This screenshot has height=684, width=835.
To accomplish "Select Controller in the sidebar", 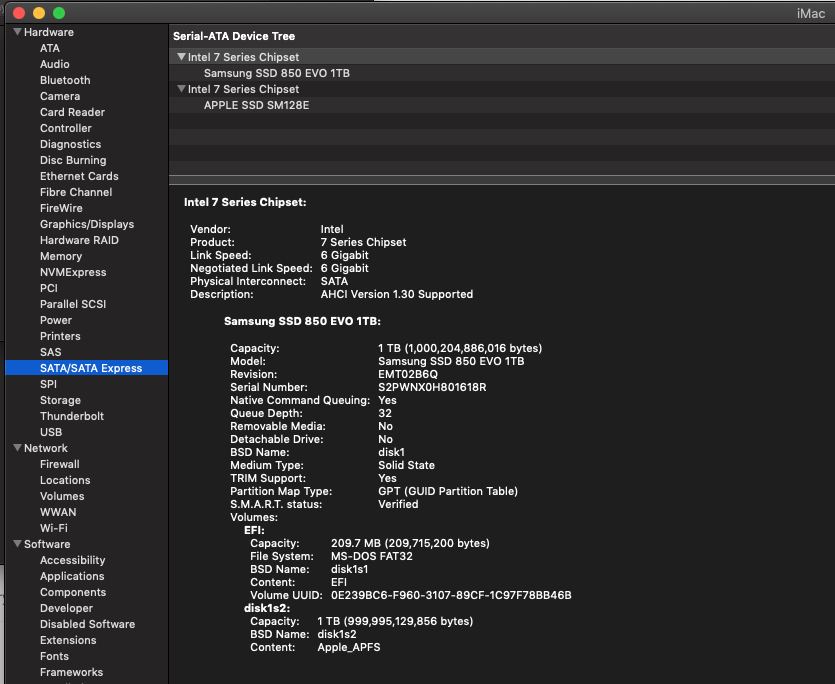I will tap(66, 128).
